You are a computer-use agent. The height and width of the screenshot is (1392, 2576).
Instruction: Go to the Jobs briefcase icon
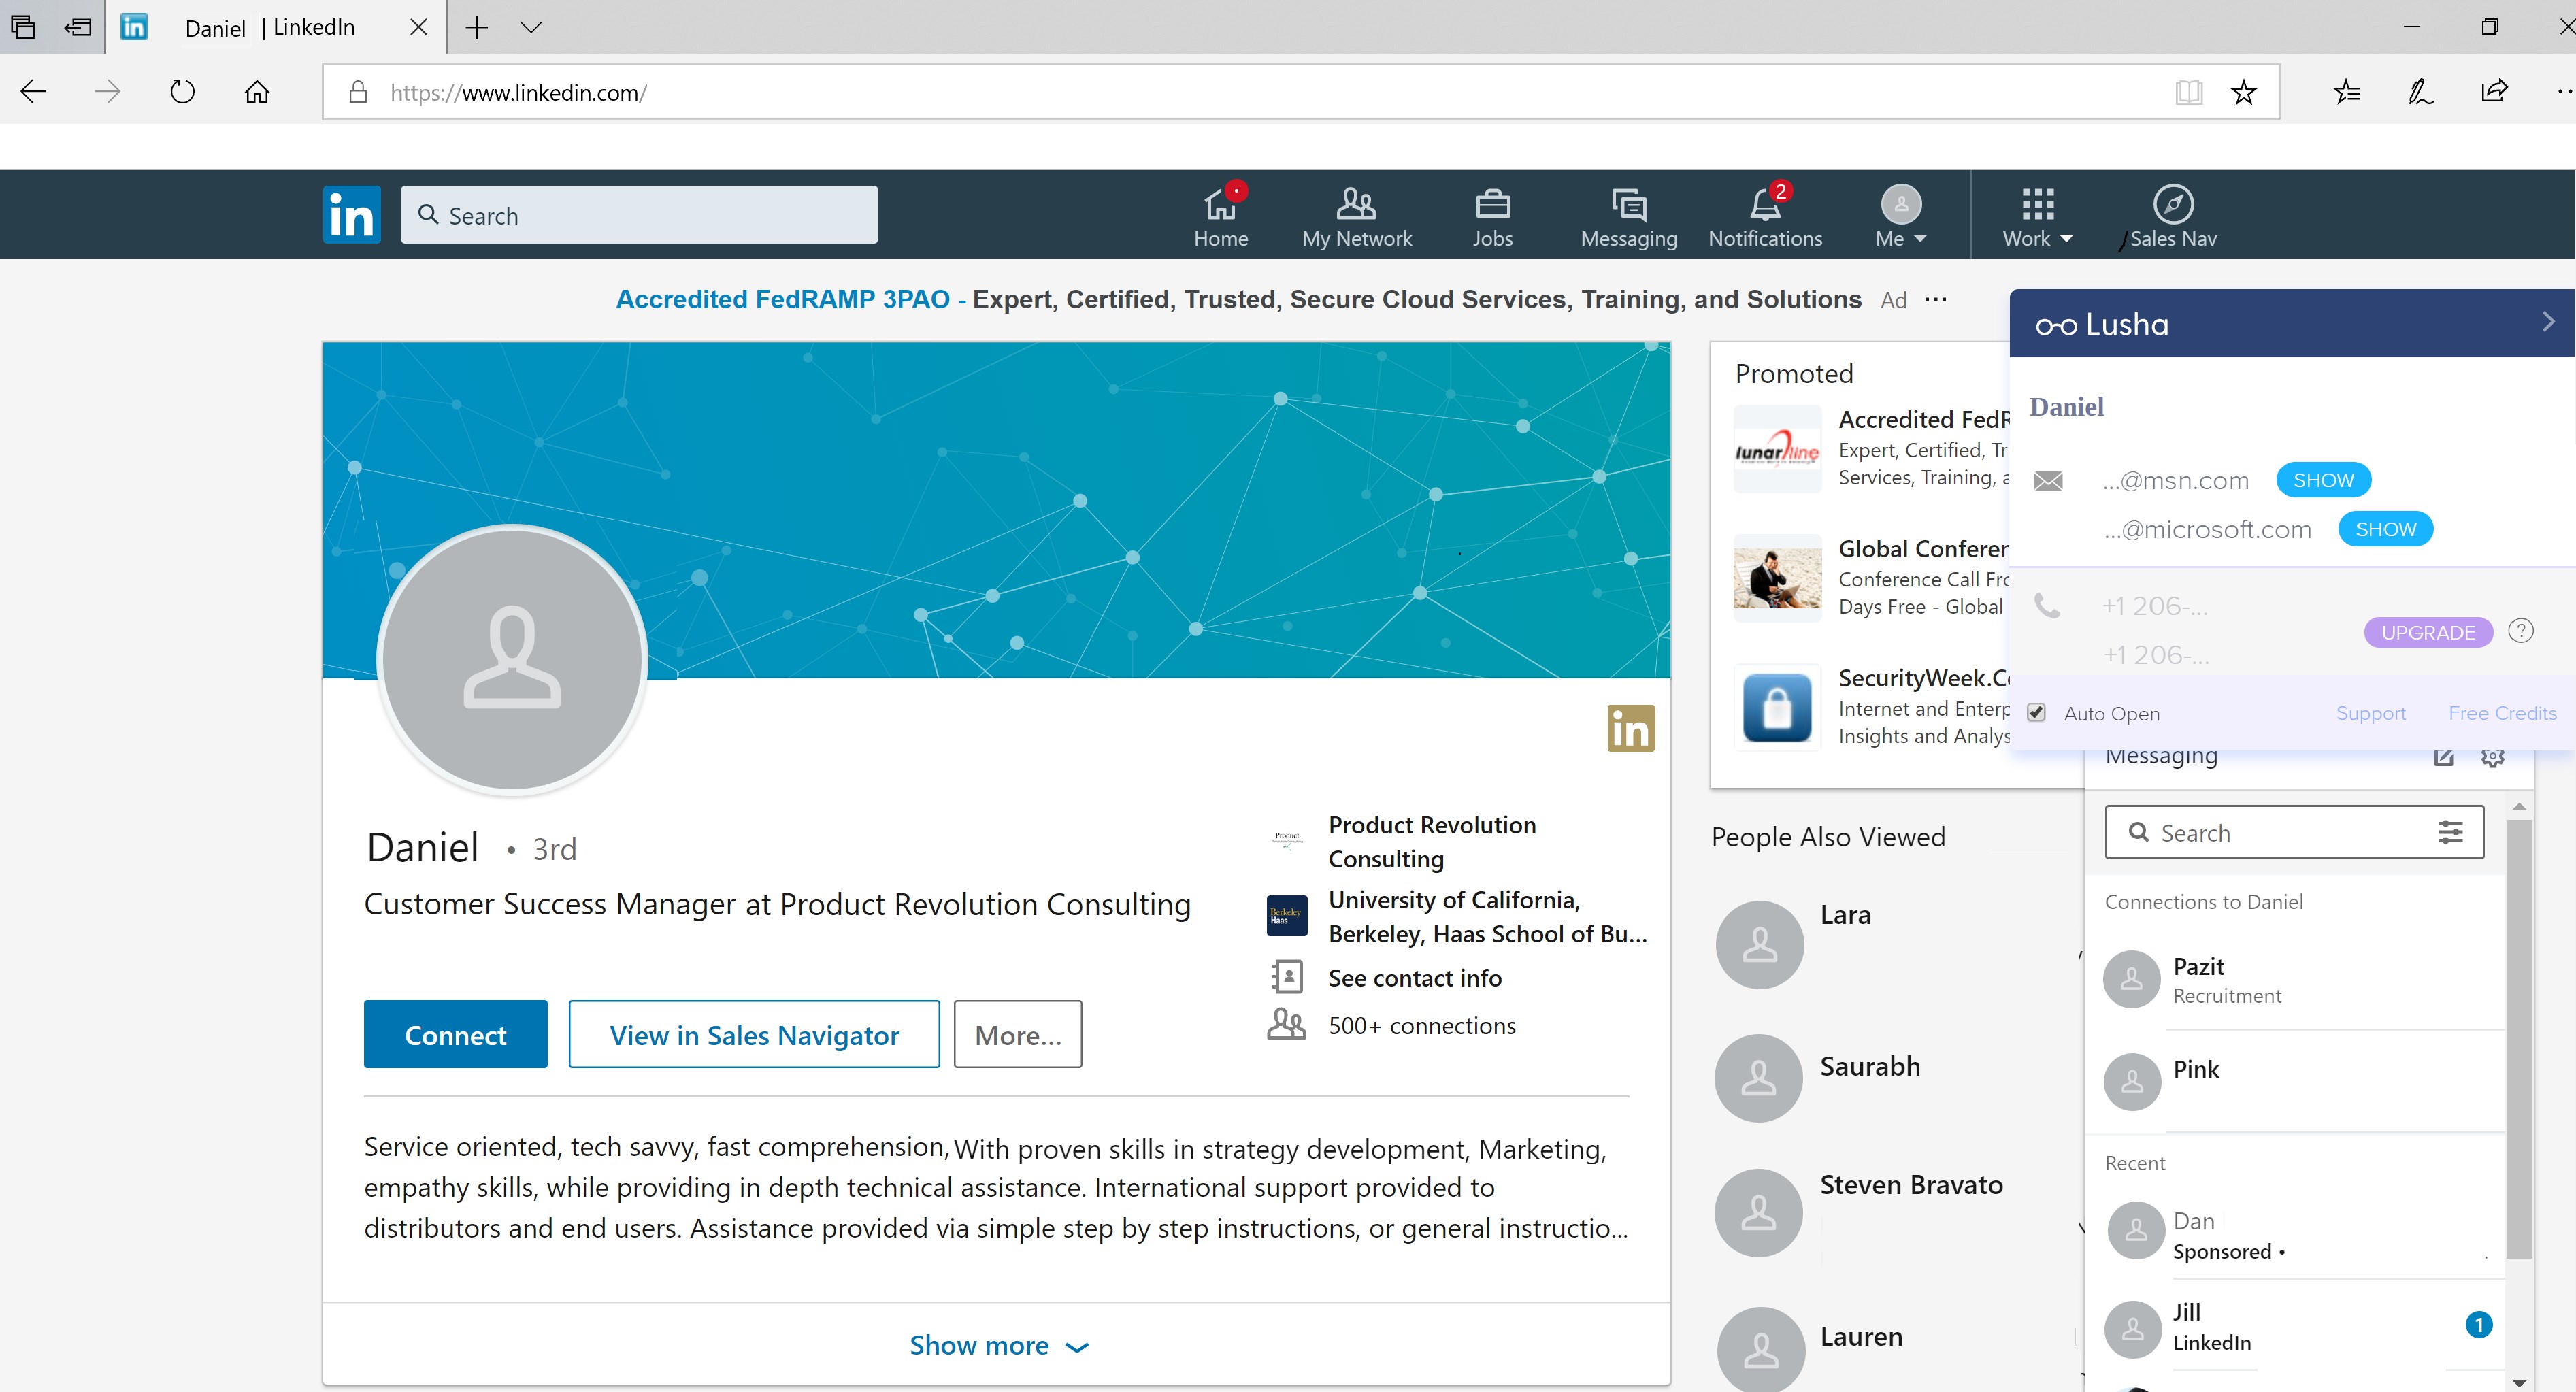pos(1492,205)
